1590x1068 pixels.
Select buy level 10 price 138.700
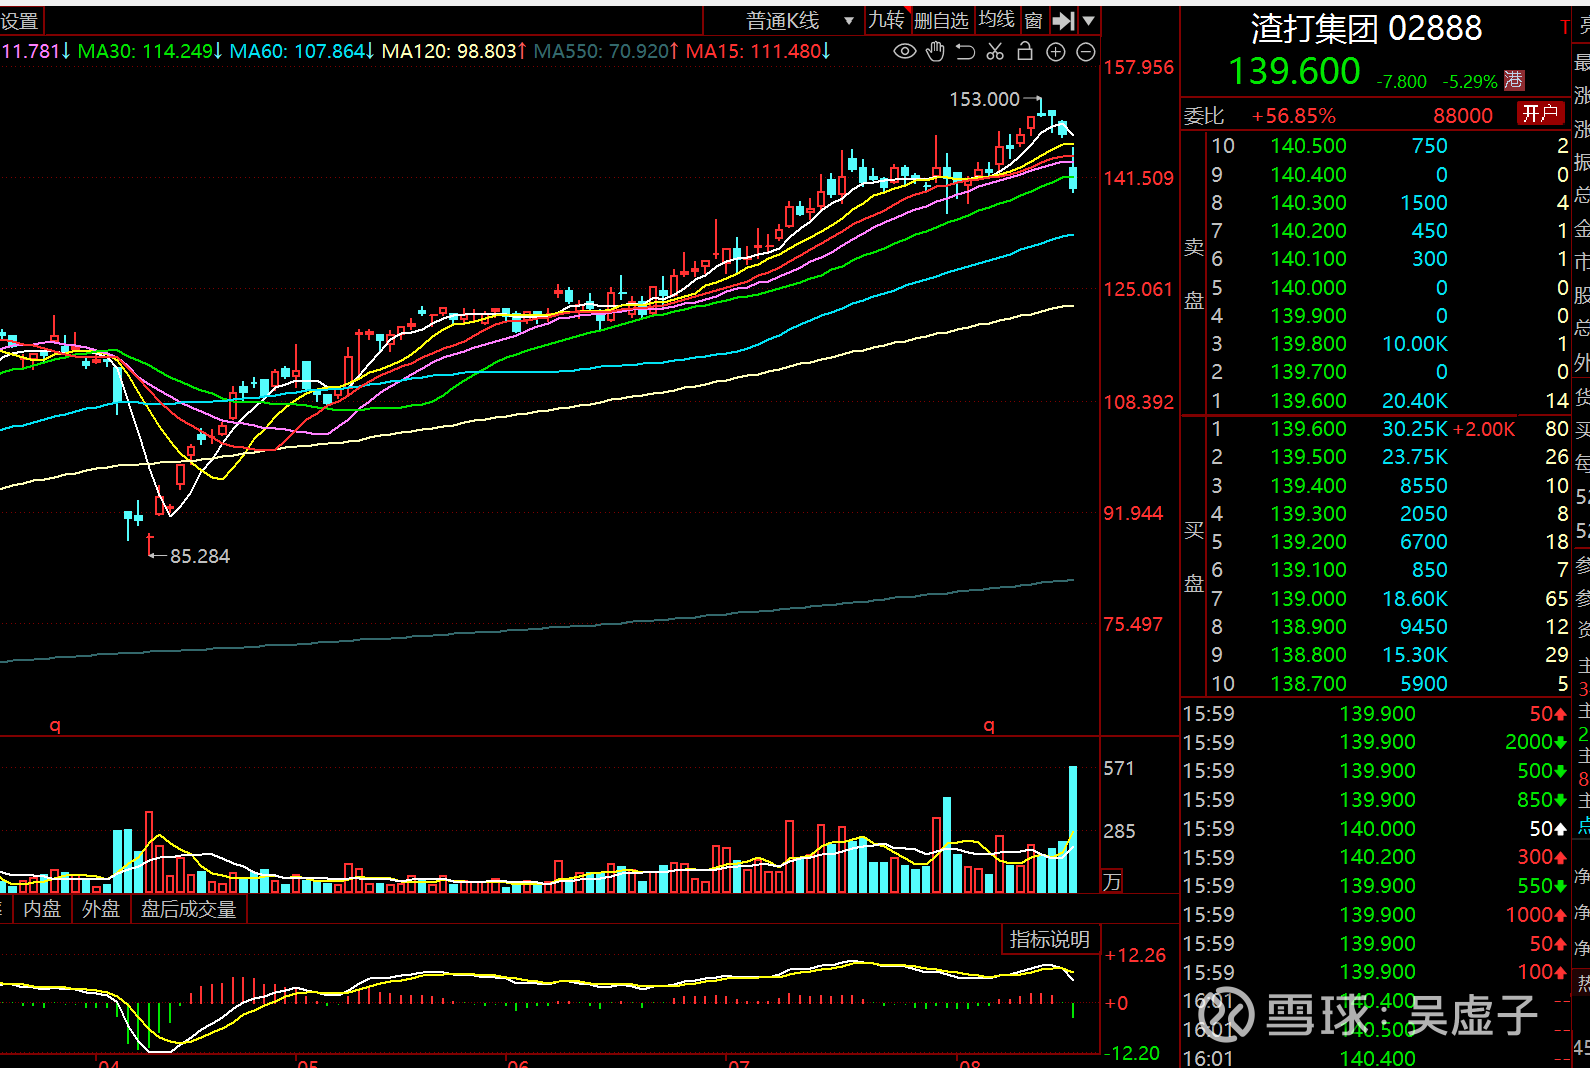point(1308,683)
